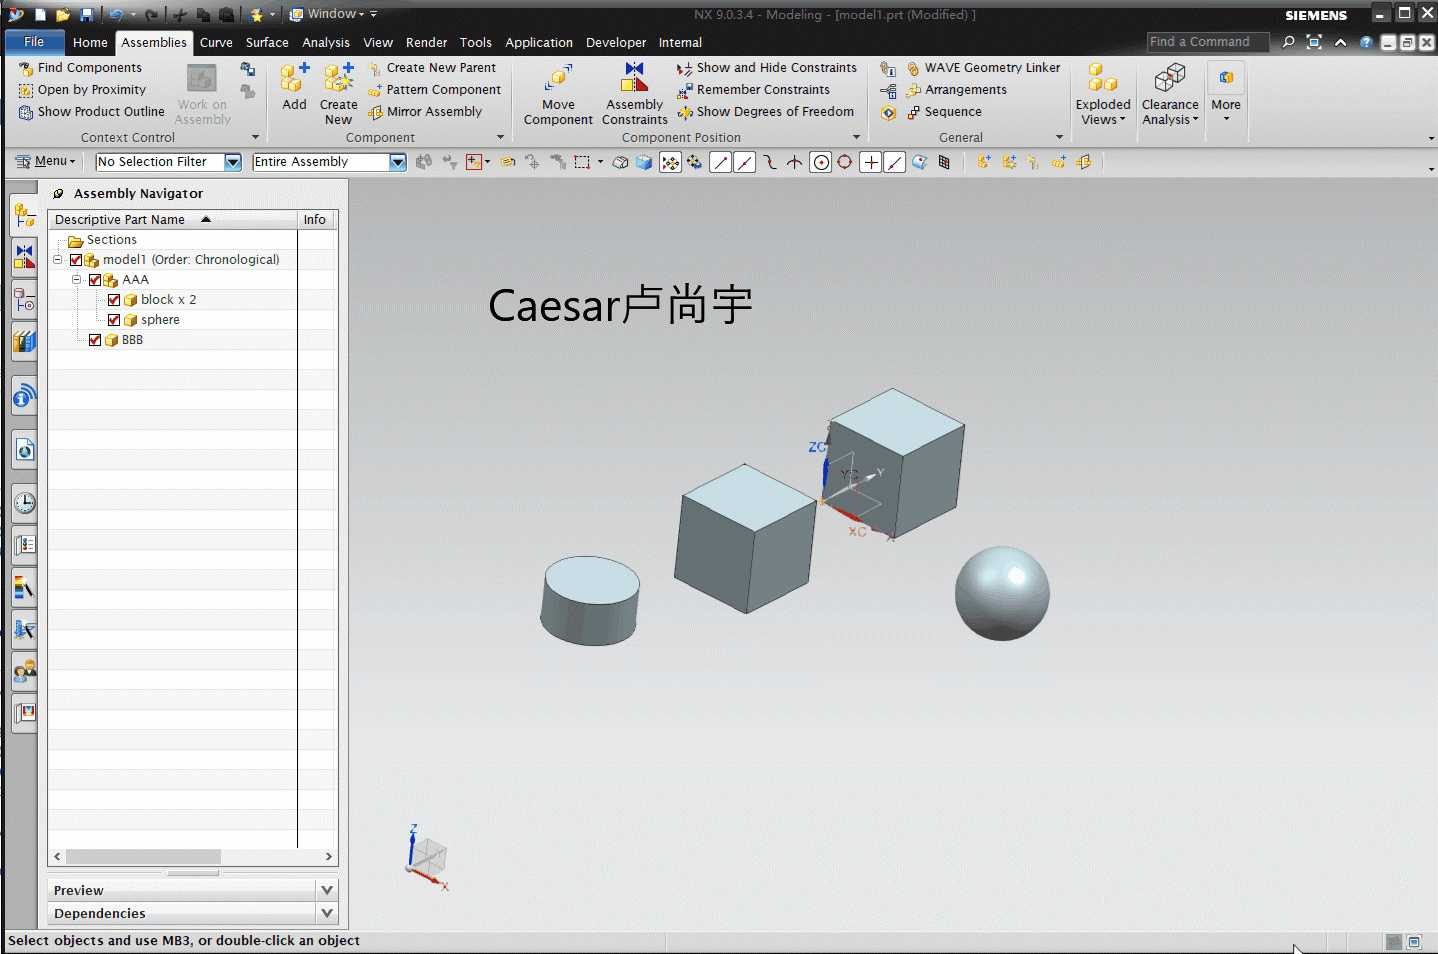This screenshot has height=954, width=1438.
Task: Click the magnifier search icon beside Find a Command
Action: 1288,42
